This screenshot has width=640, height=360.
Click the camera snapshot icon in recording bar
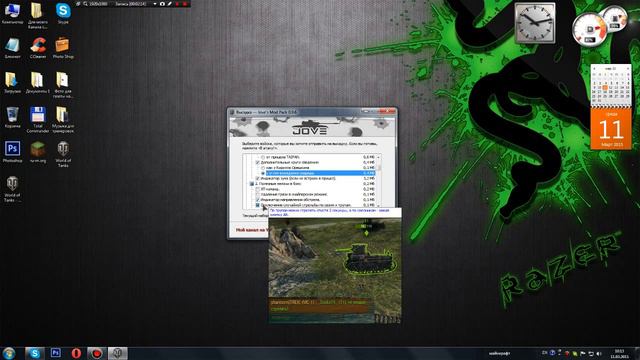click(x=162, y=4)
